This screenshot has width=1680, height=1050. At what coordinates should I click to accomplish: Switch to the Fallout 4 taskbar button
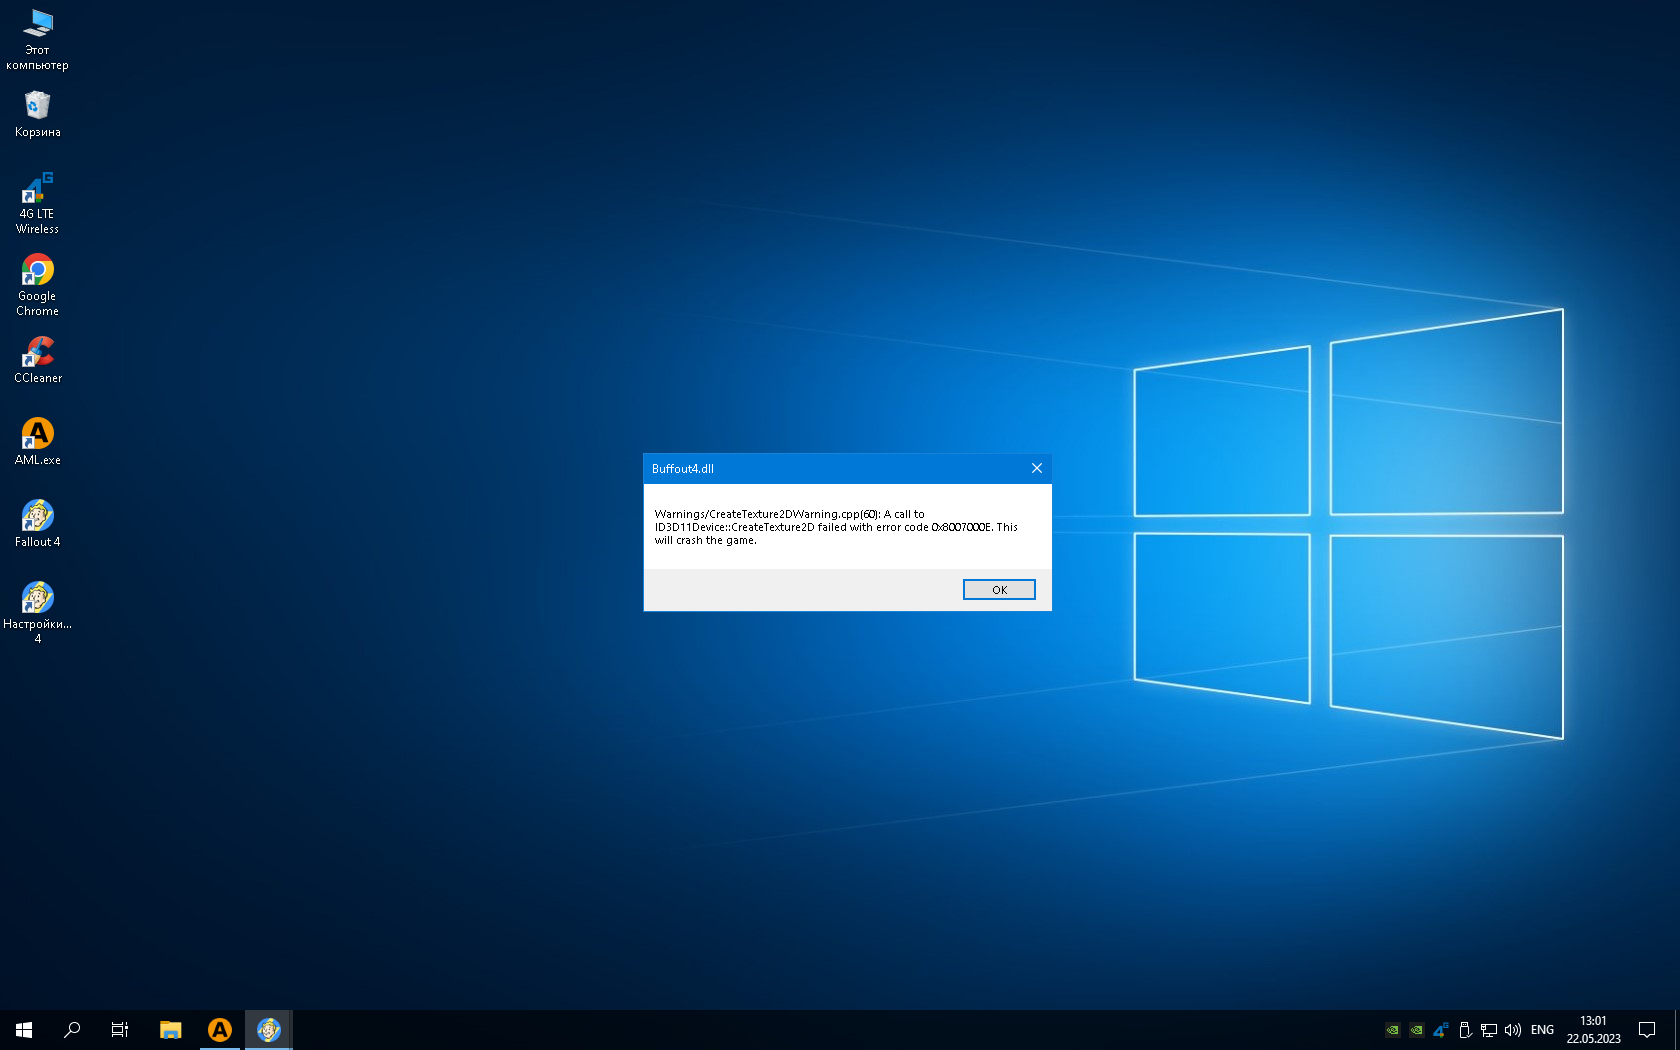268,1029
